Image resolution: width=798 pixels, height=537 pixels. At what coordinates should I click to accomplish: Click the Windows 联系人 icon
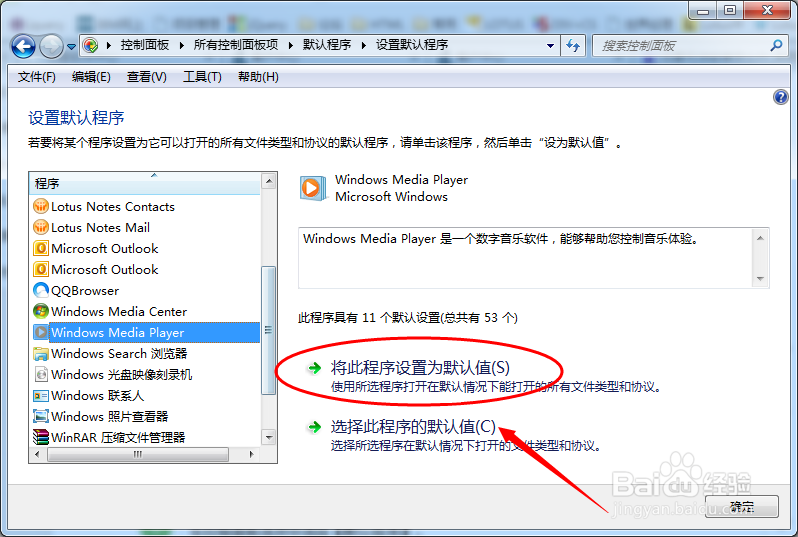(x=41, y=395)
